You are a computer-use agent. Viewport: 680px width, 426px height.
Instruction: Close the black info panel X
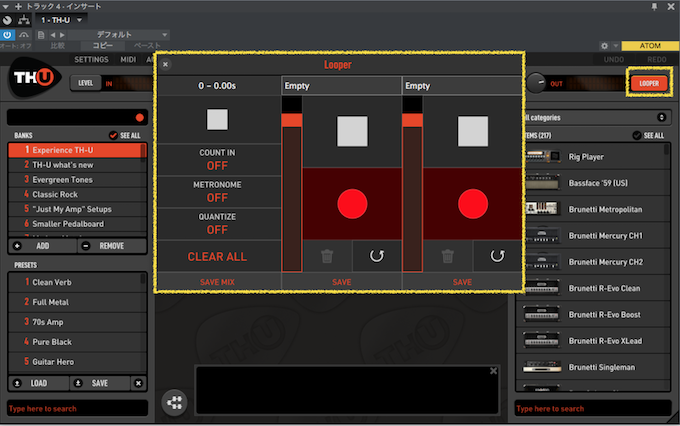click(493, 371)
